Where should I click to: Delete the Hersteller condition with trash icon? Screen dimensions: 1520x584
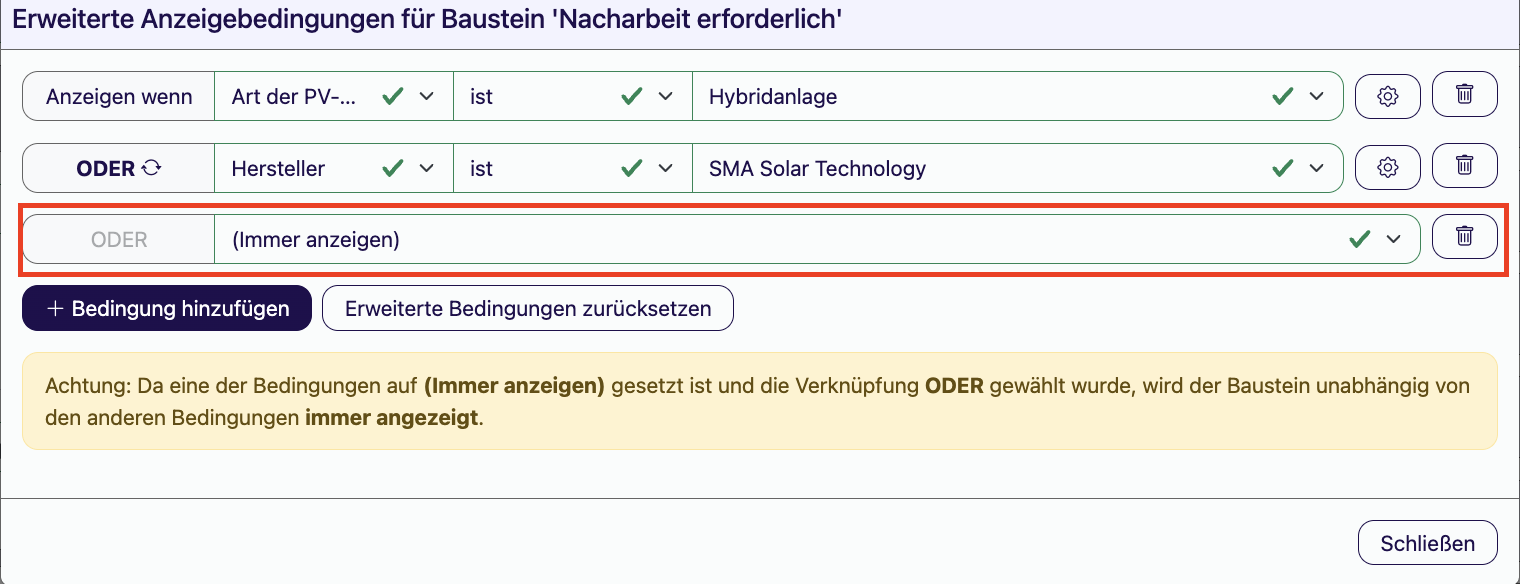click(x=1464, y=167)
